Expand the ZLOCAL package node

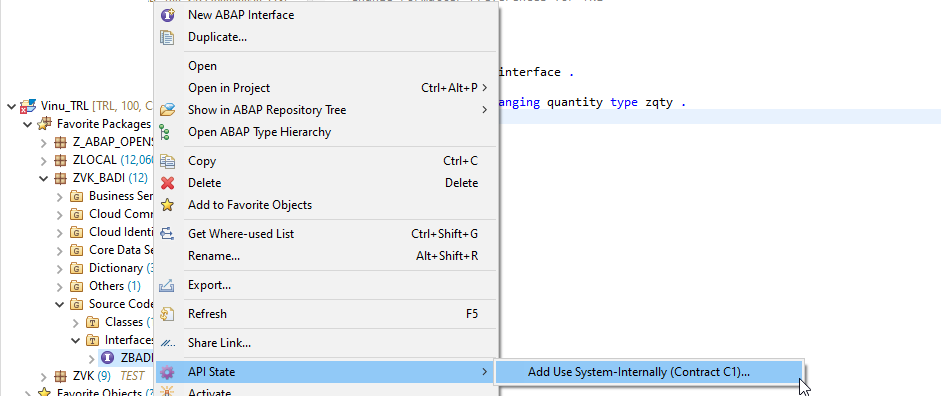[x=43, y=161]
